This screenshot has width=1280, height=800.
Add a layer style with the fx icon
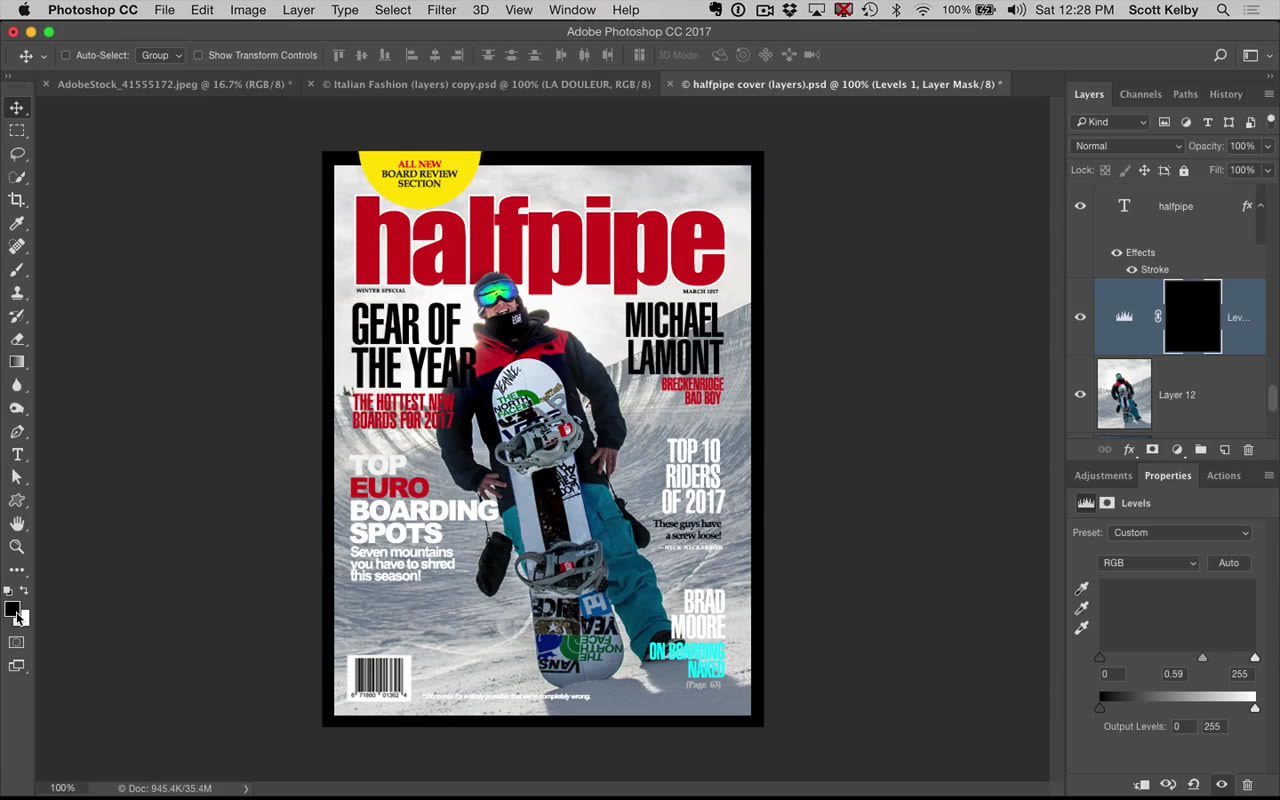(1128, 449)
